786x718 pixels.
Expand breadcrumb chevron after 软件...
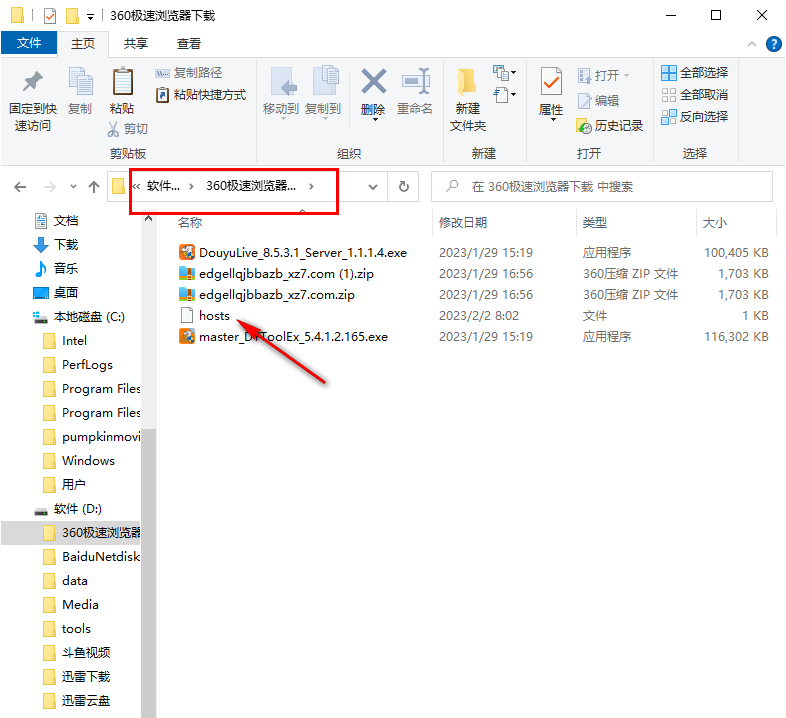click(191, 187)
